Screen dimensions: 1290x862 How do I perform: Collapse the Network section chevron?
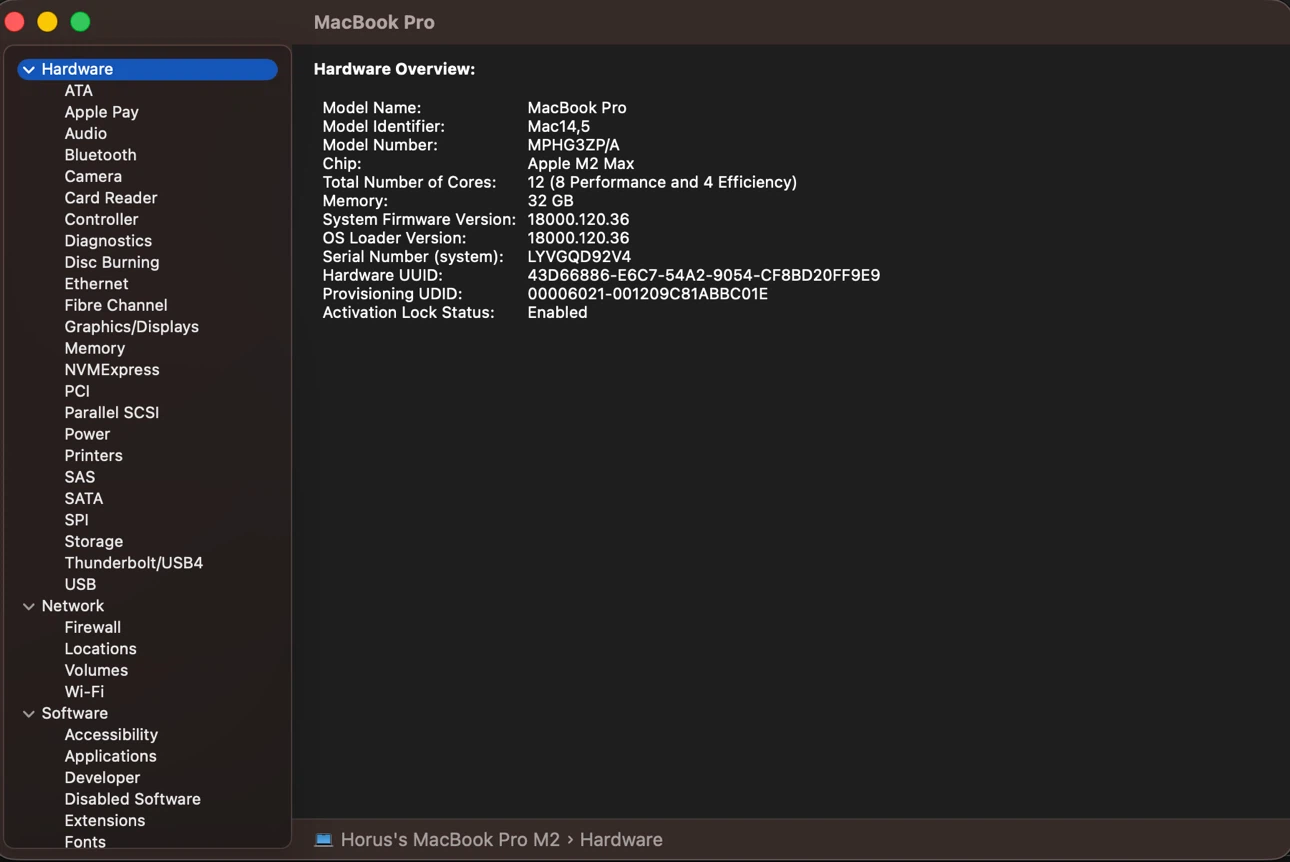point(29,607)
